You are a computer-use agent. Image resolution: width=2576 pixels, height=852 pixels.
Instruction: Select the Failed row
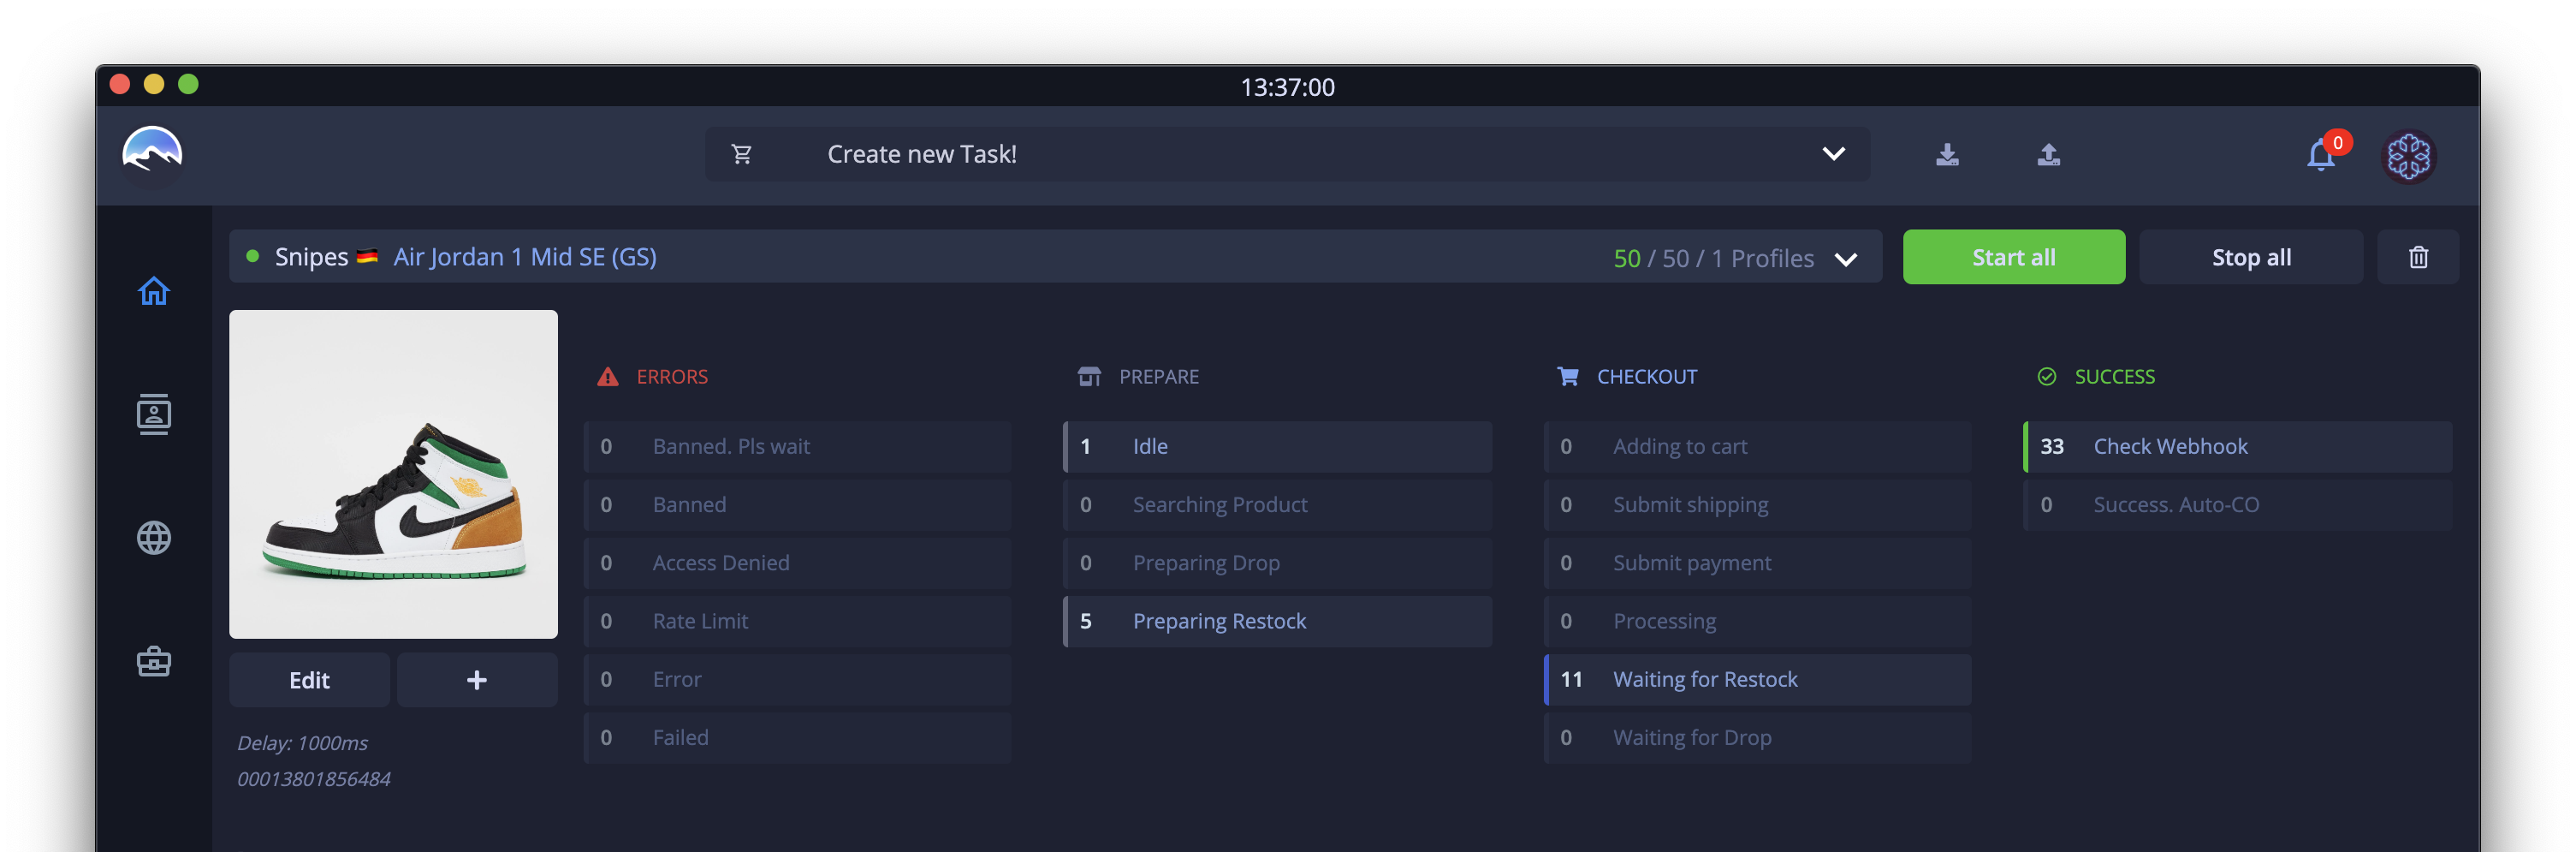click(x=797, y=738)
